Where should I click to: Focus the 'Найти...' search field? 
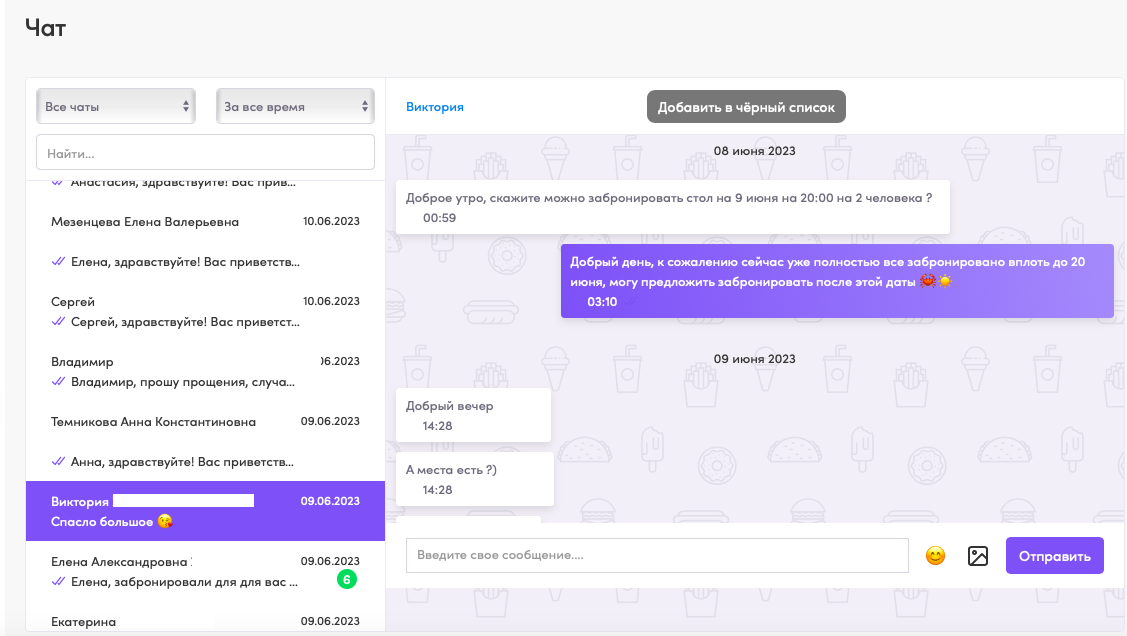coord(205,153)
